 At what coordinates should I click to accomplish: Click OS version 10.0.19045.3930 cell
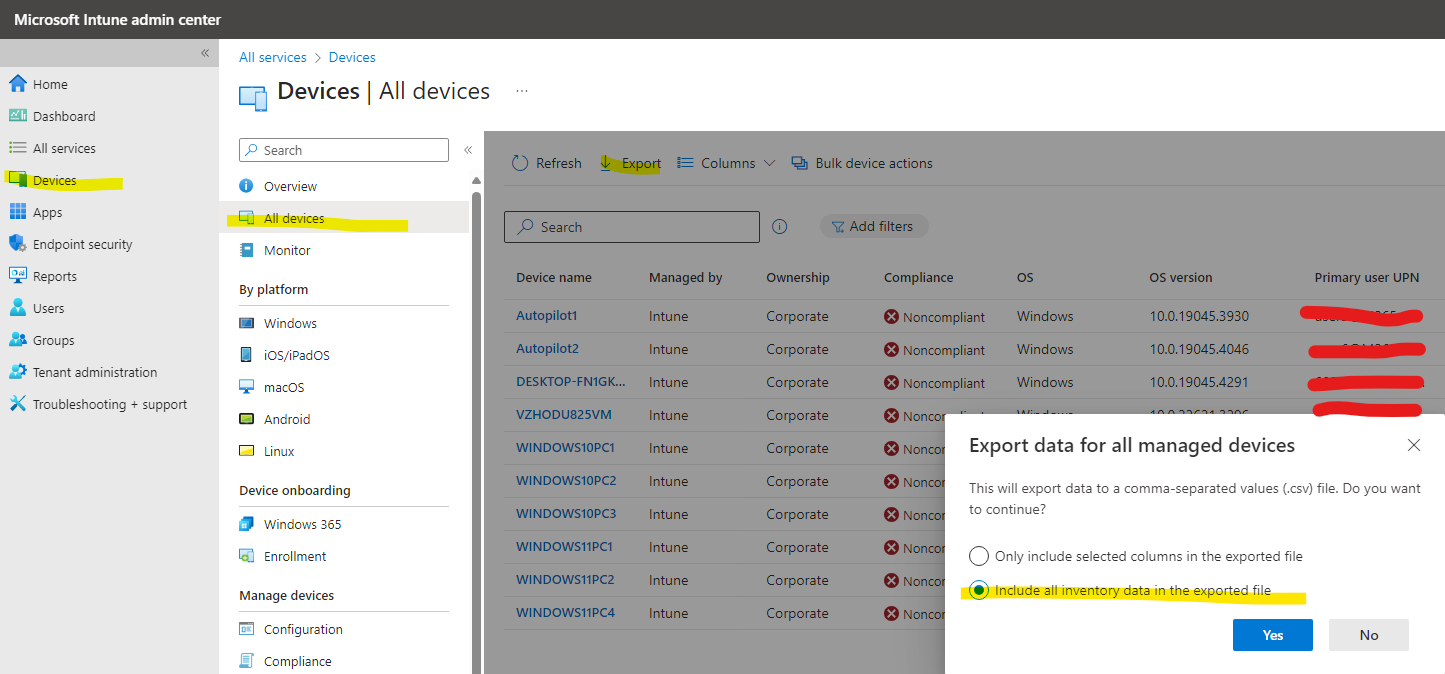(x=1199, y=316)
